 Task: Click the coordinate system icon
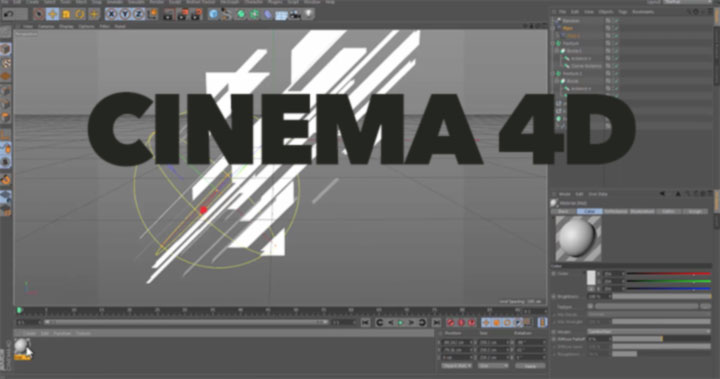point(152,14)
